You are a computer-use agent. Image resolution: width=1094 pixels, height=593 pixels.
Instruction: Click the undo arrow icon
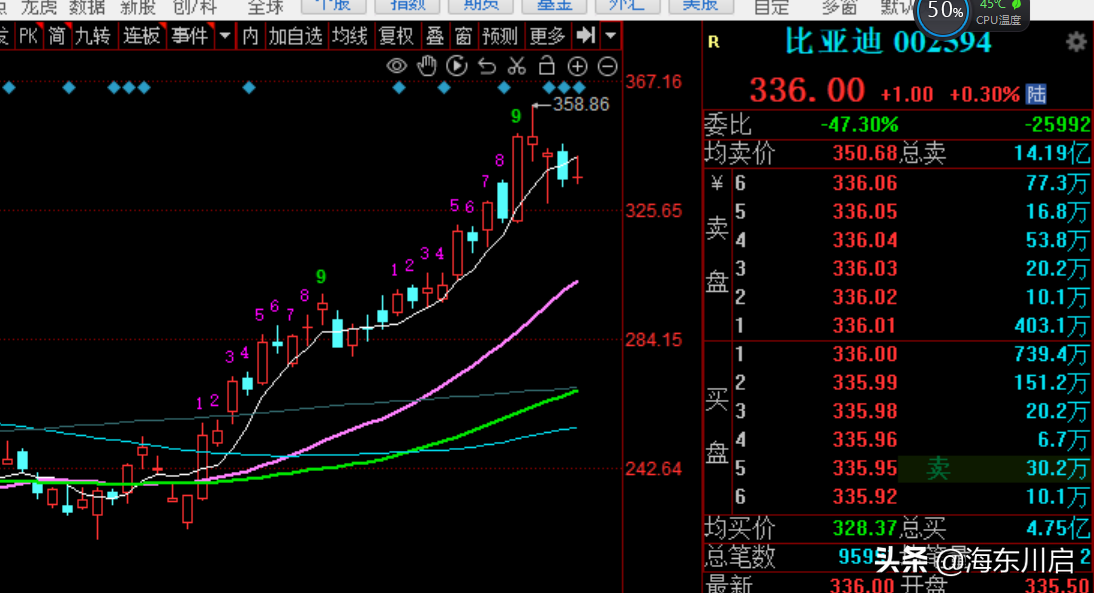487,66
